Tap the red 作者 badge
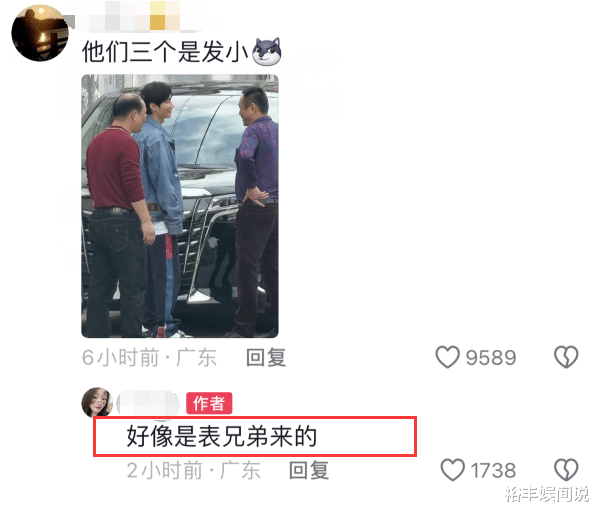Image resolution: width=598 pixels, height=513 pixels. 209,403
